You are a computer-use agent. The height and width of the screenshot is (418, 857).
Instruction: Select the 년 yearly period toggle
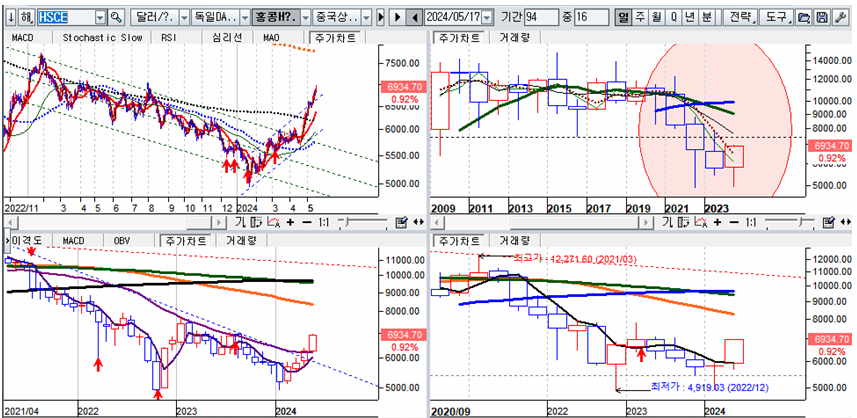point(690,17)
